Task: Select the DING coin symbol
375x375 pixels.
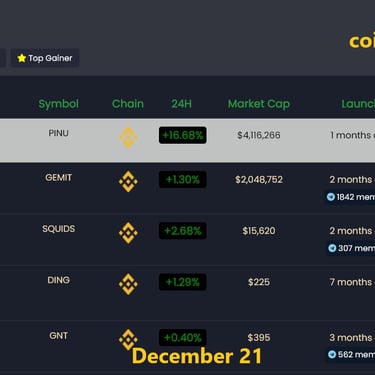Action: (x=59, y=280)
